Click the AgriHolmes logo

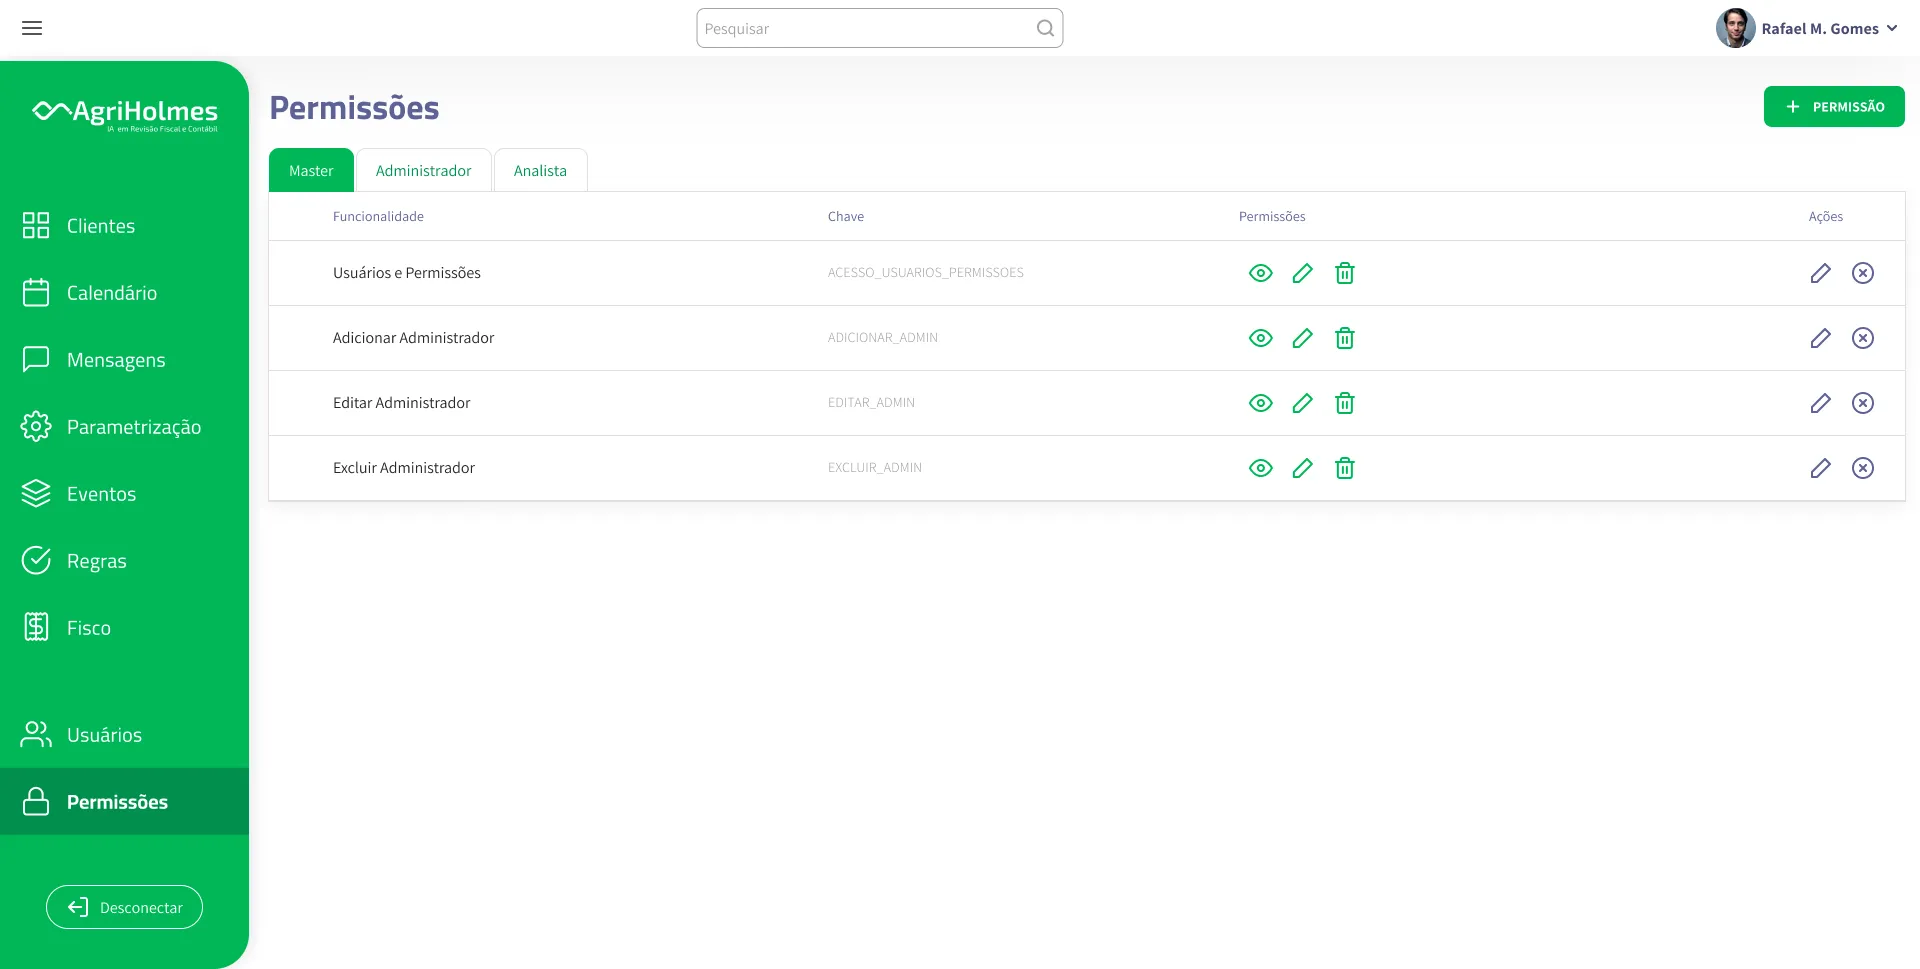[125, 114]
